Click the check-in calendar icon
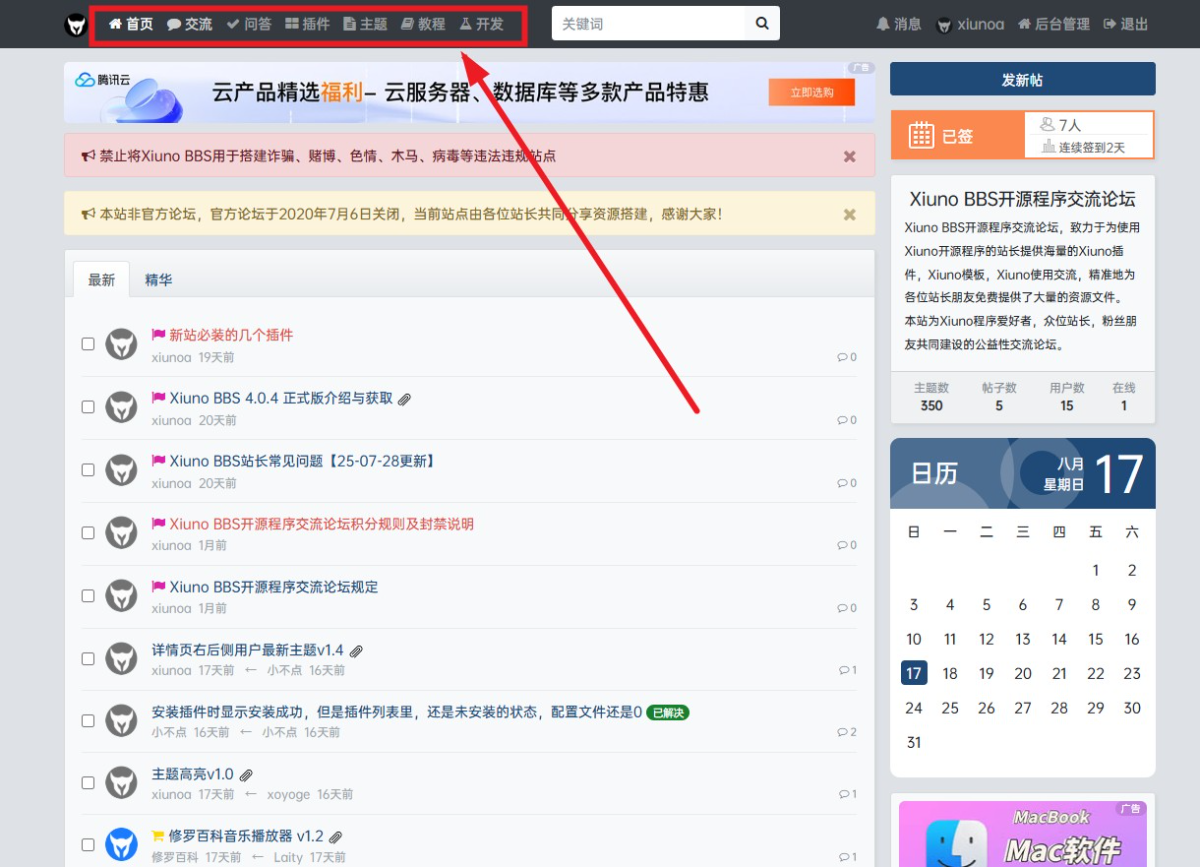Image resolution: width=1200 pixels, height=867 pixels. click(x=921, y=136)
